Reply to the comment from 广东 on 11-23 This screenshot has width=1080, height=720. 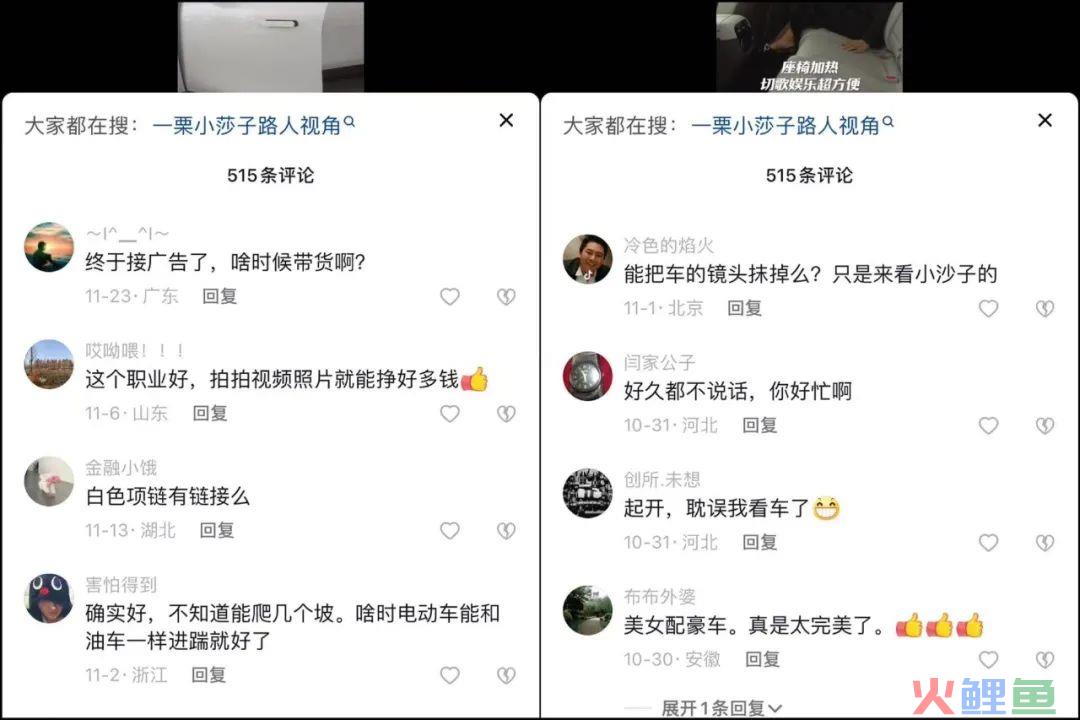pos(220,296)
